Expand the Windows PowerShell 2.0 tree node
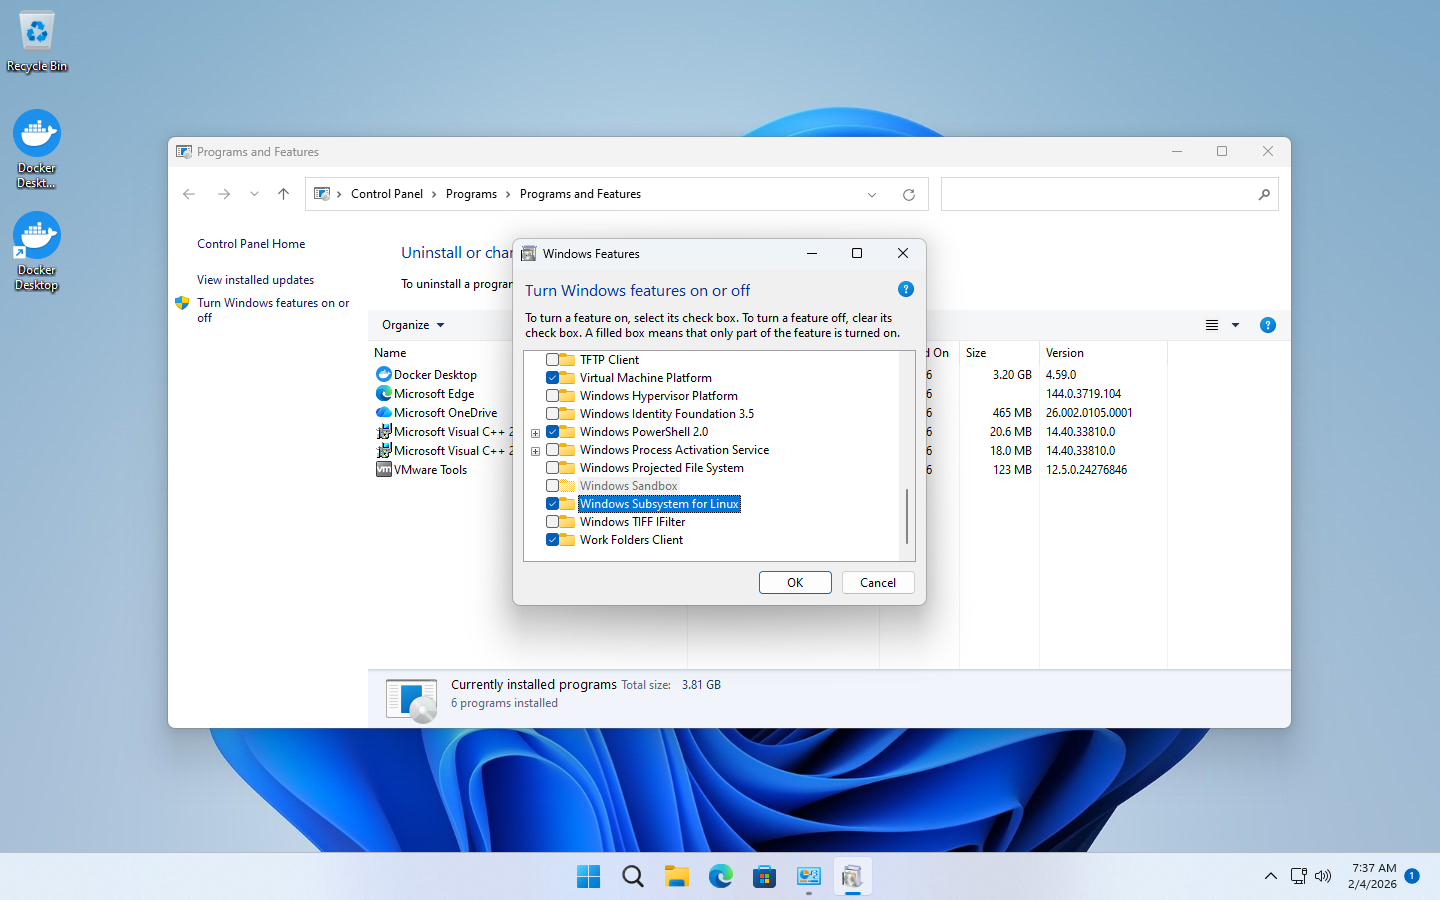The height and width of the screenshot is (900, 1440). 535,433
